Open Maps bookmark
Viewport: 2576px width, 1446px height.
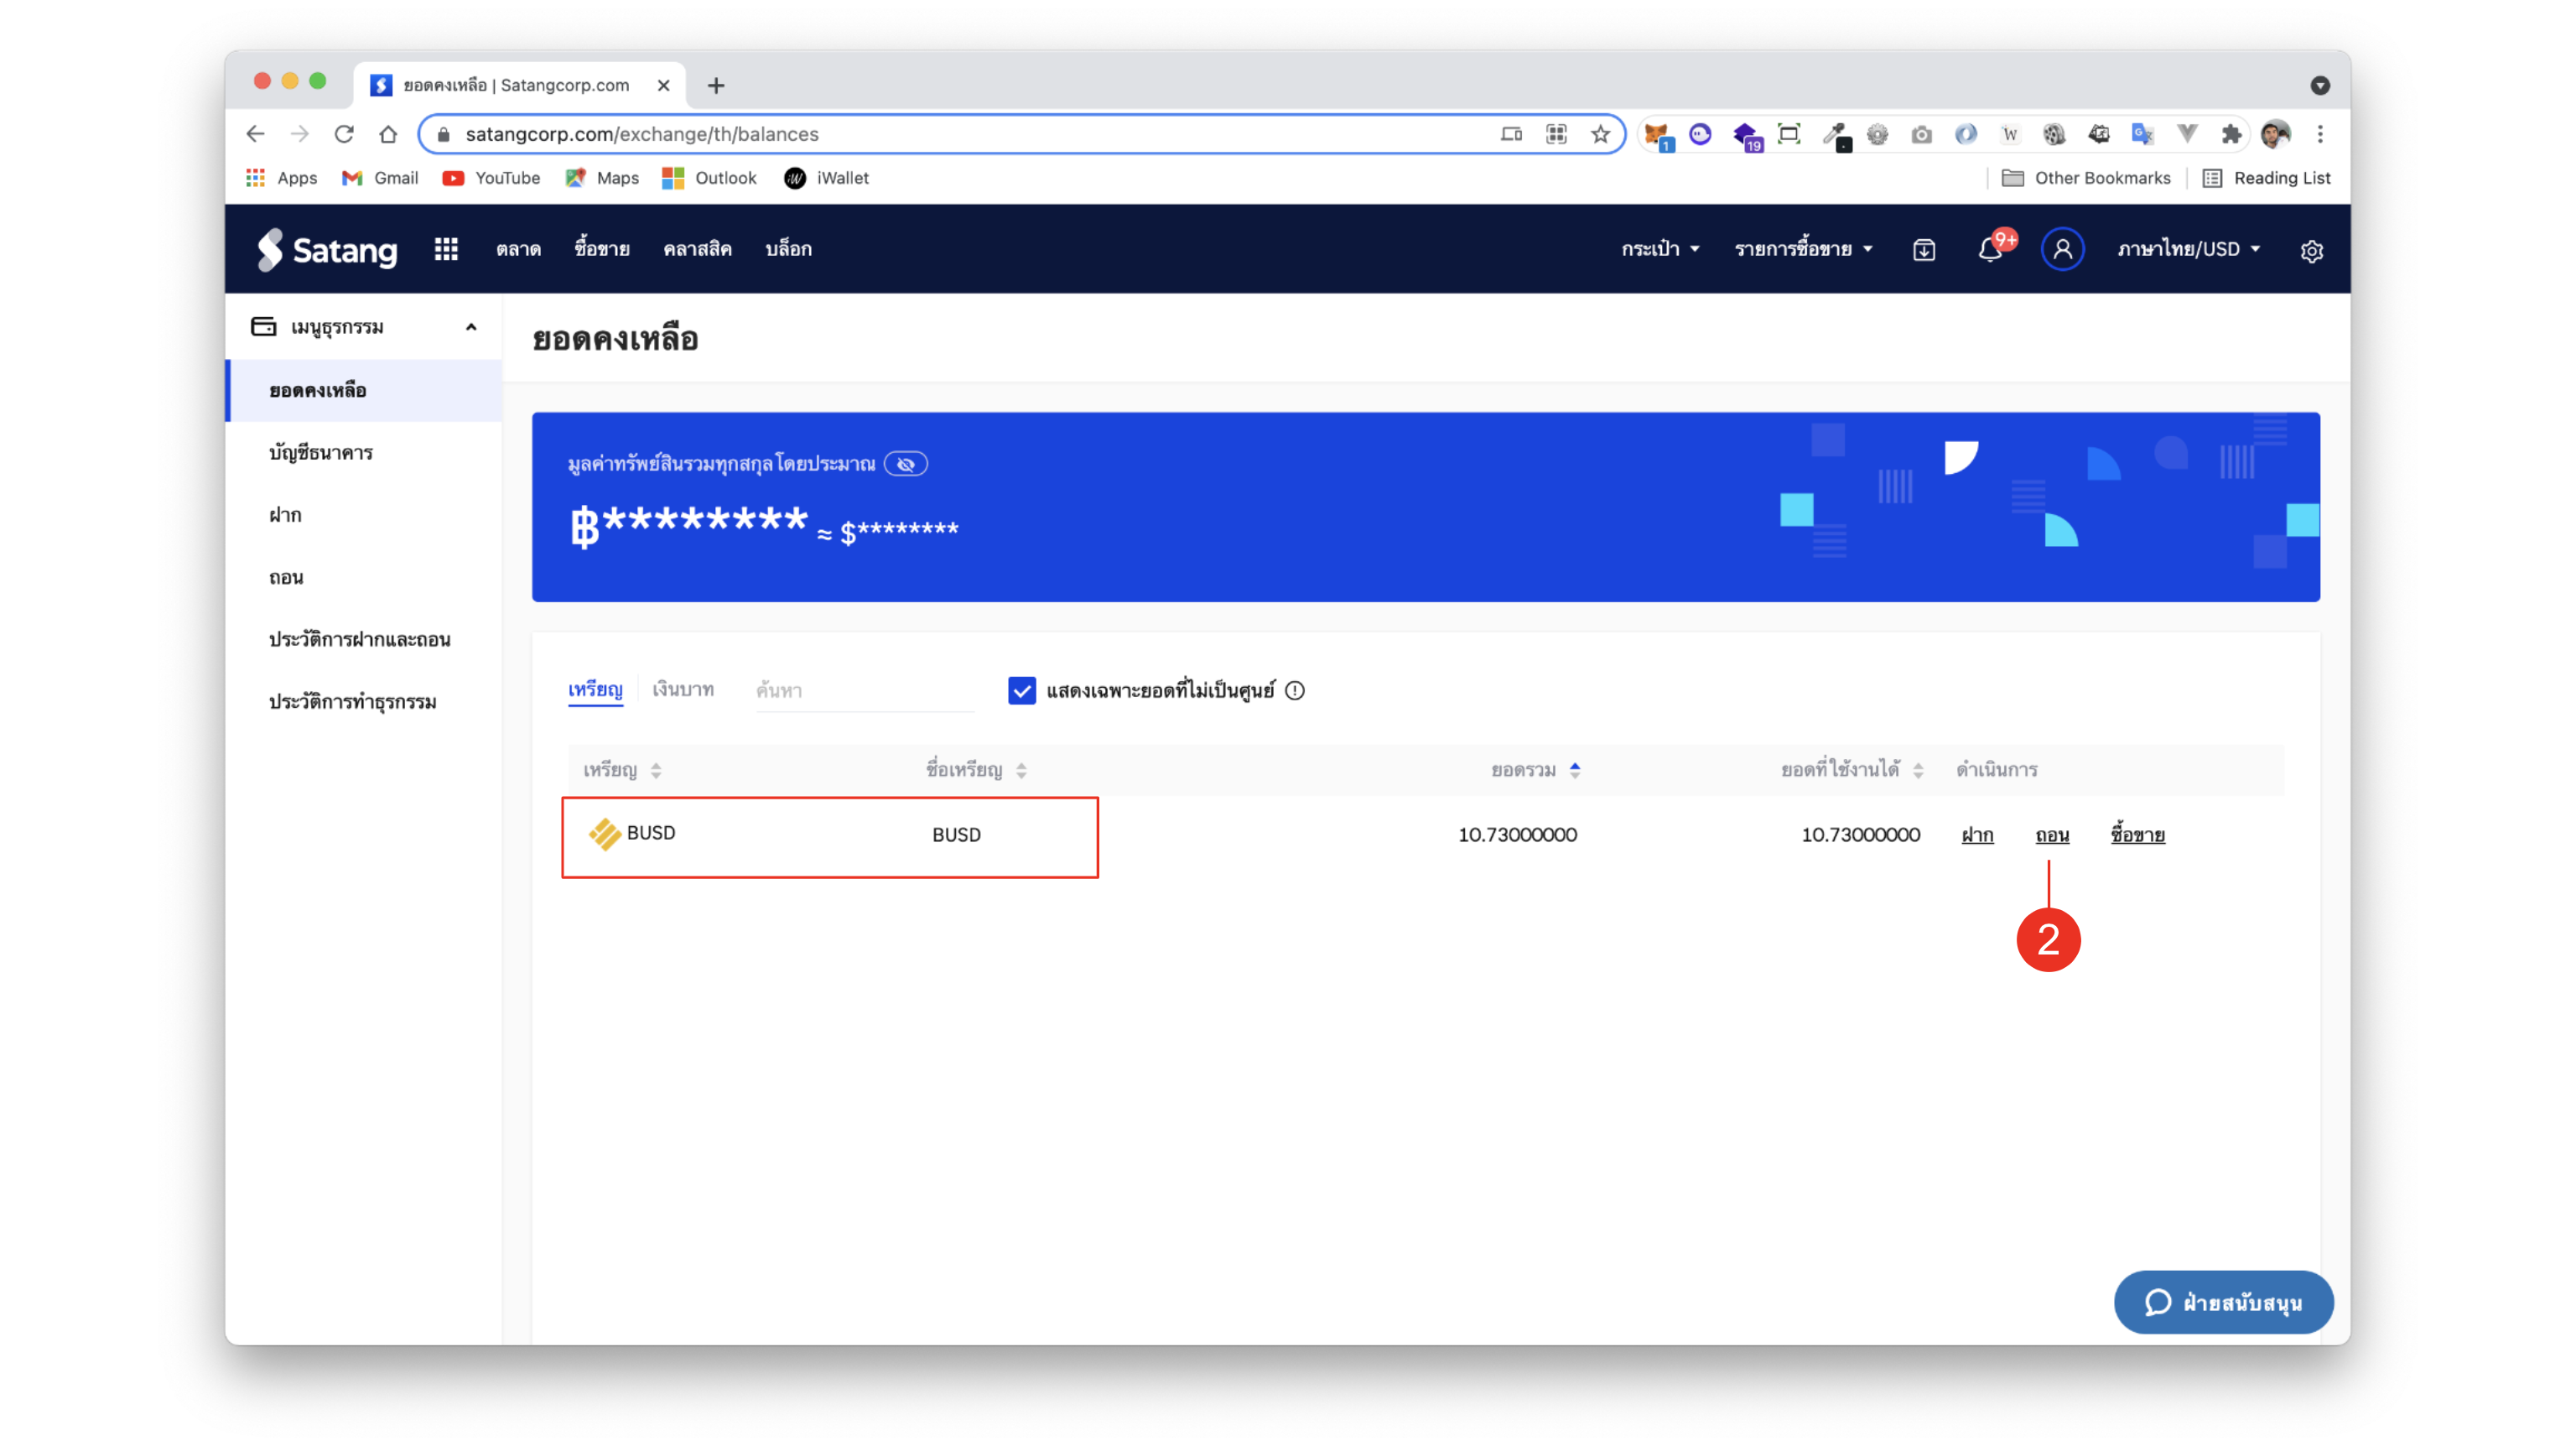coord(602,178)
